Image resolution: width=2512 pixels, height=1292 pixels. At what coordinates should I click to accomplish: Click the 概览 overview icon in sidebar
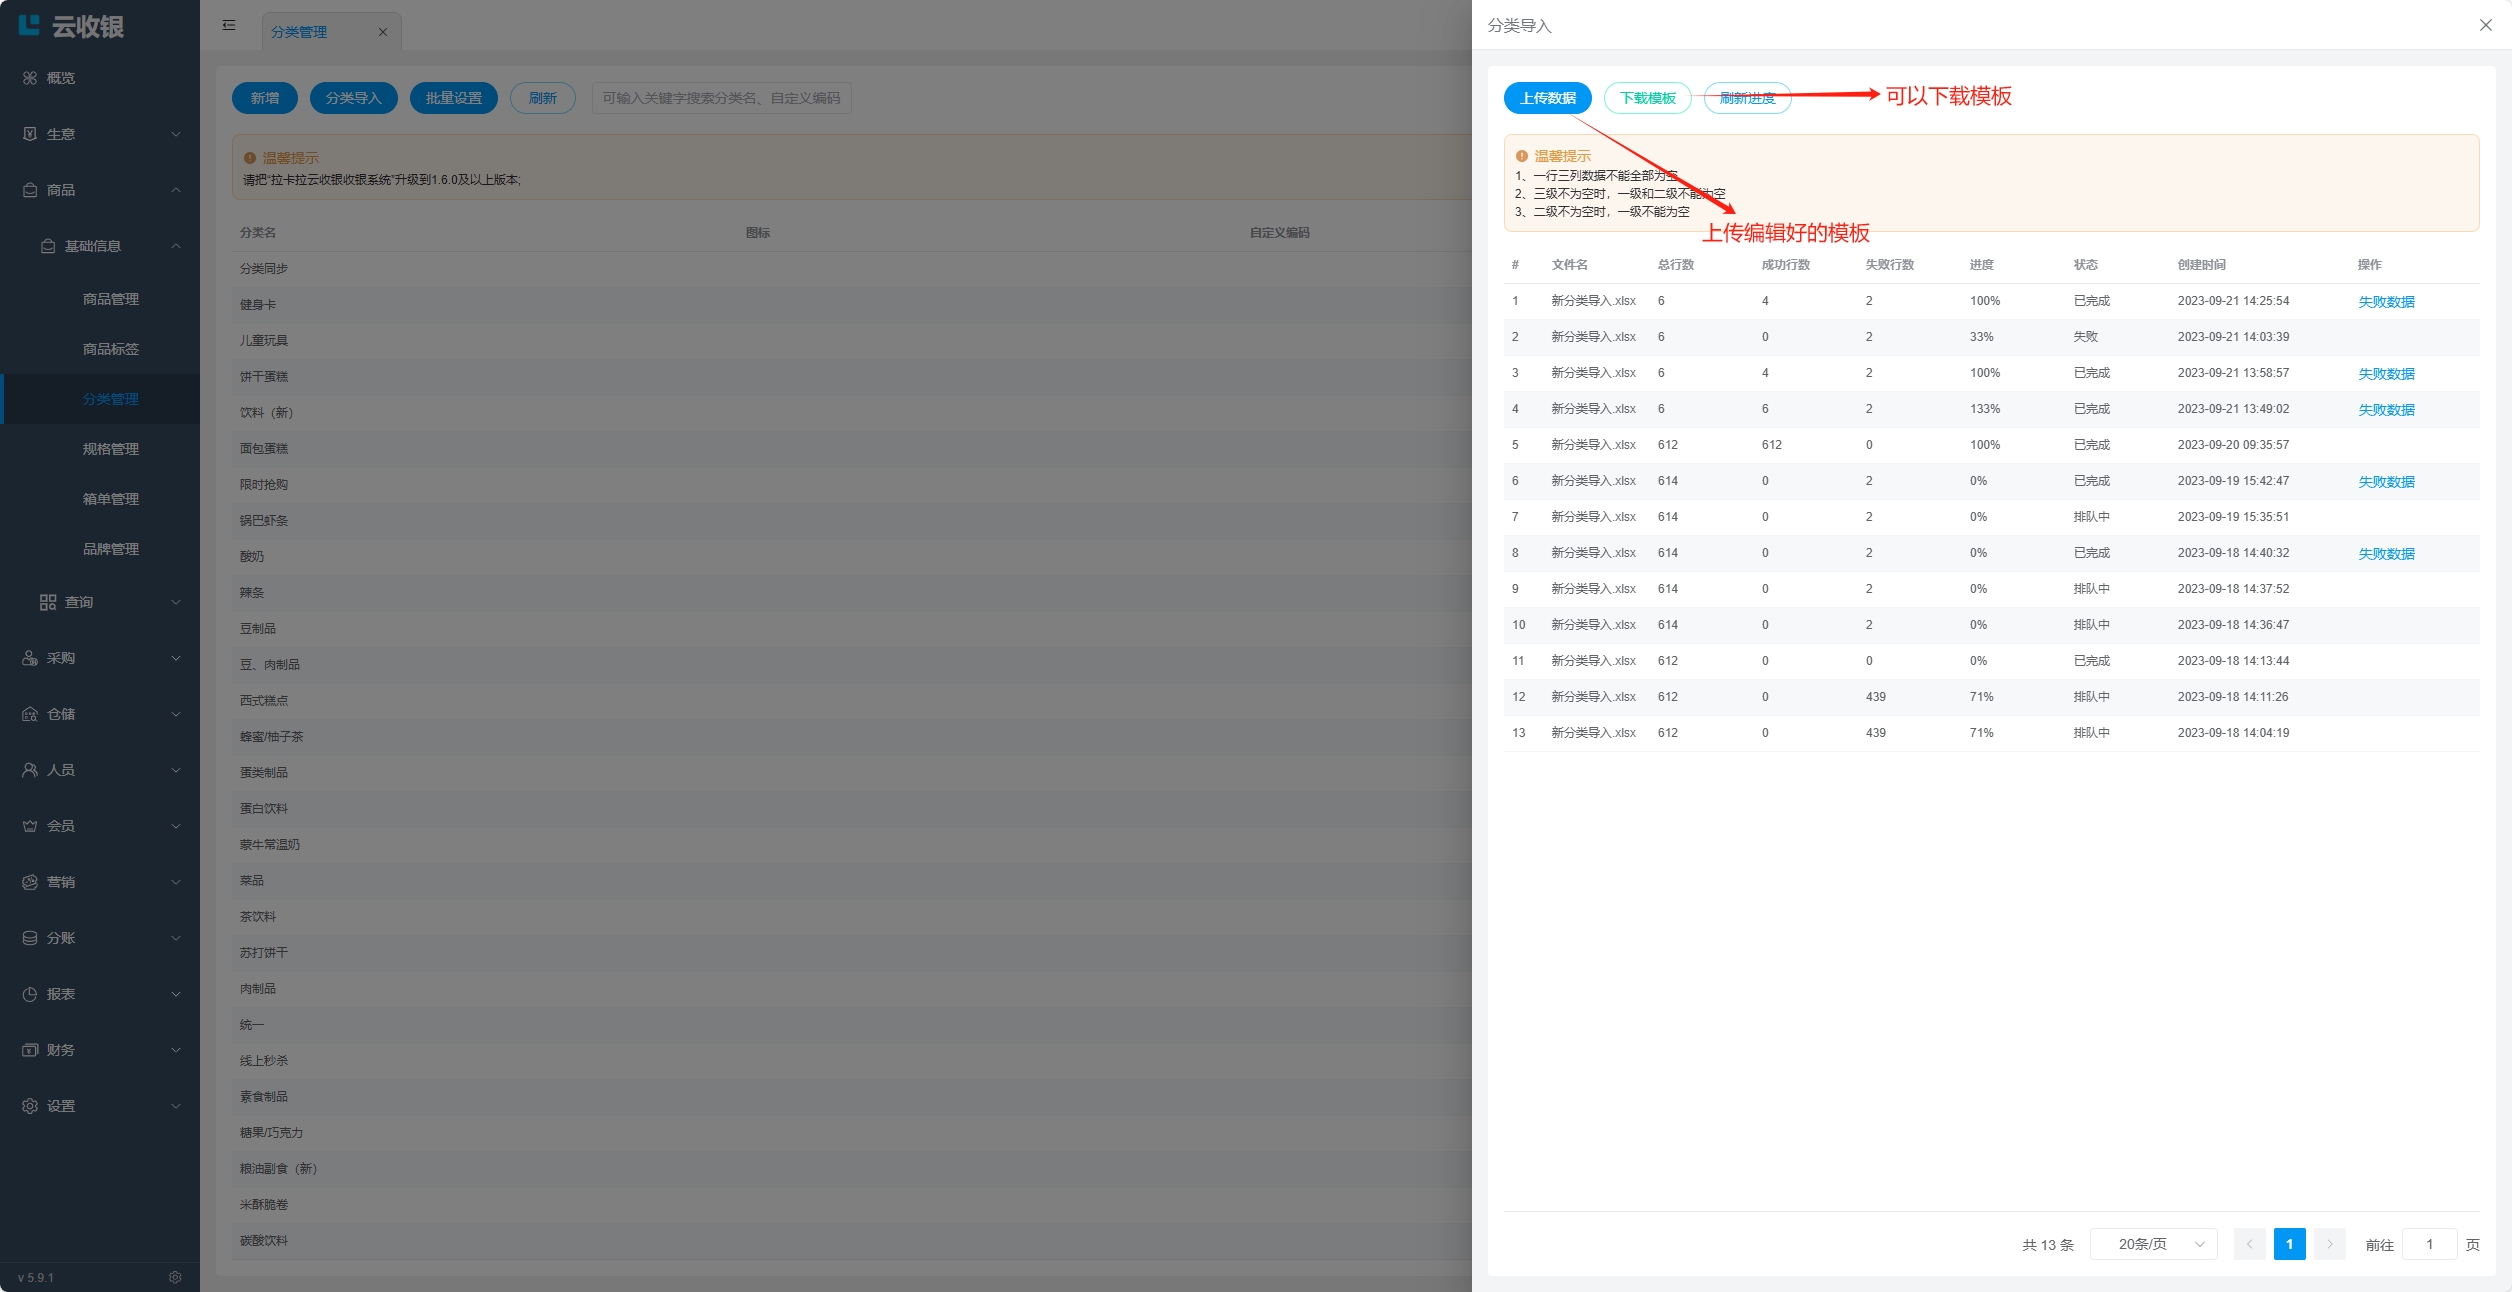click(30, 78)
